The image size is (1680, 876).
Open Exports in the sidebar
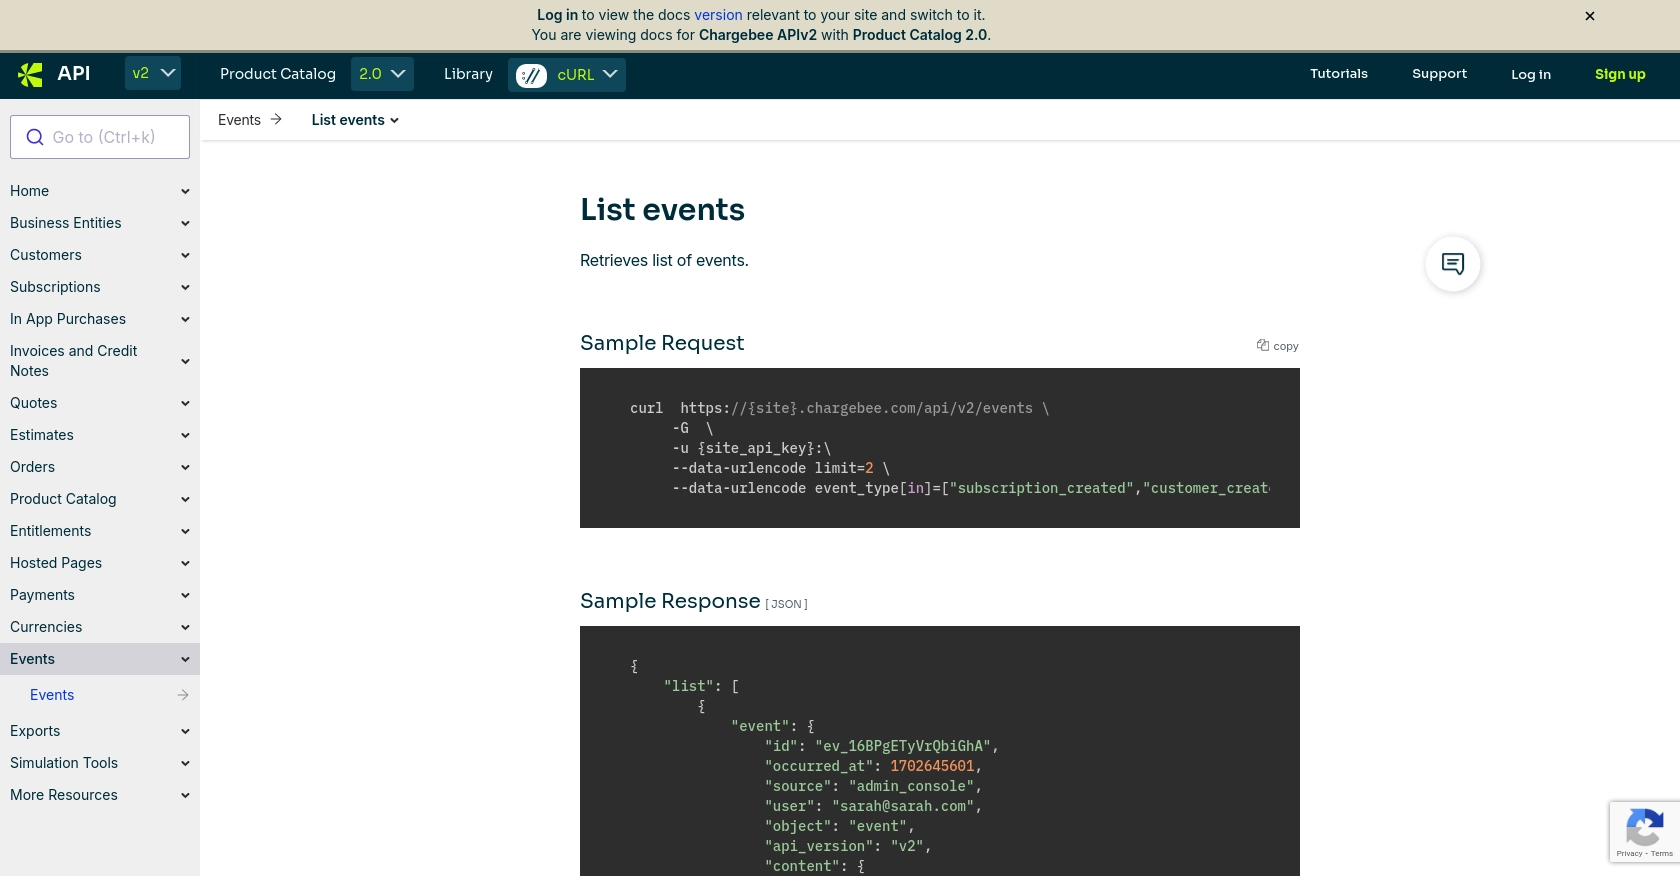35,731
